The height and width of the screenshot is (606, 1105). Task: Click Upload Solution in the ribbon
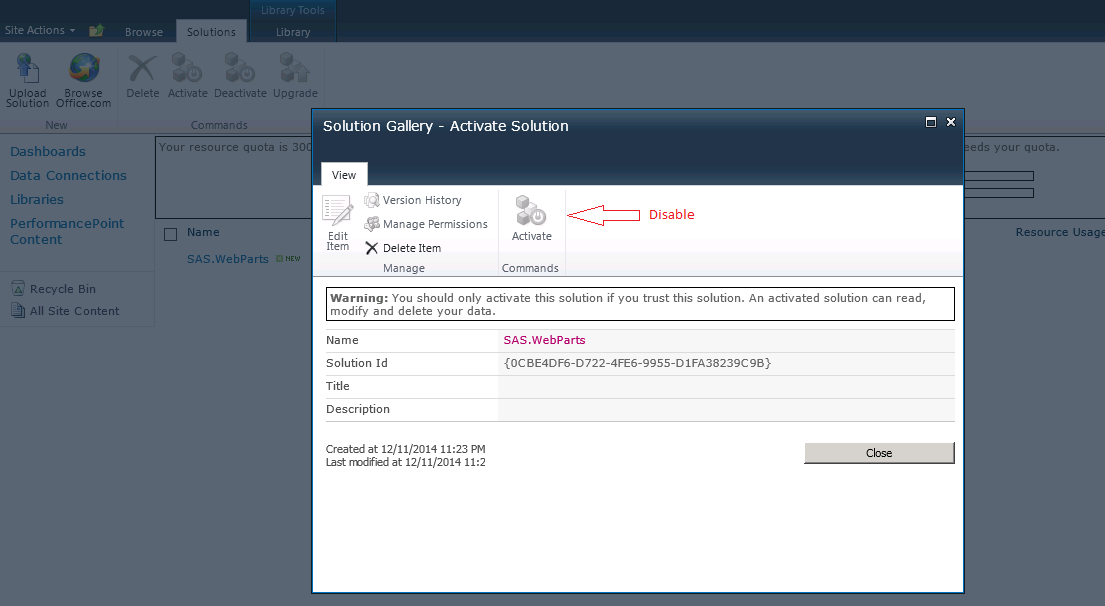pos(27,81)
